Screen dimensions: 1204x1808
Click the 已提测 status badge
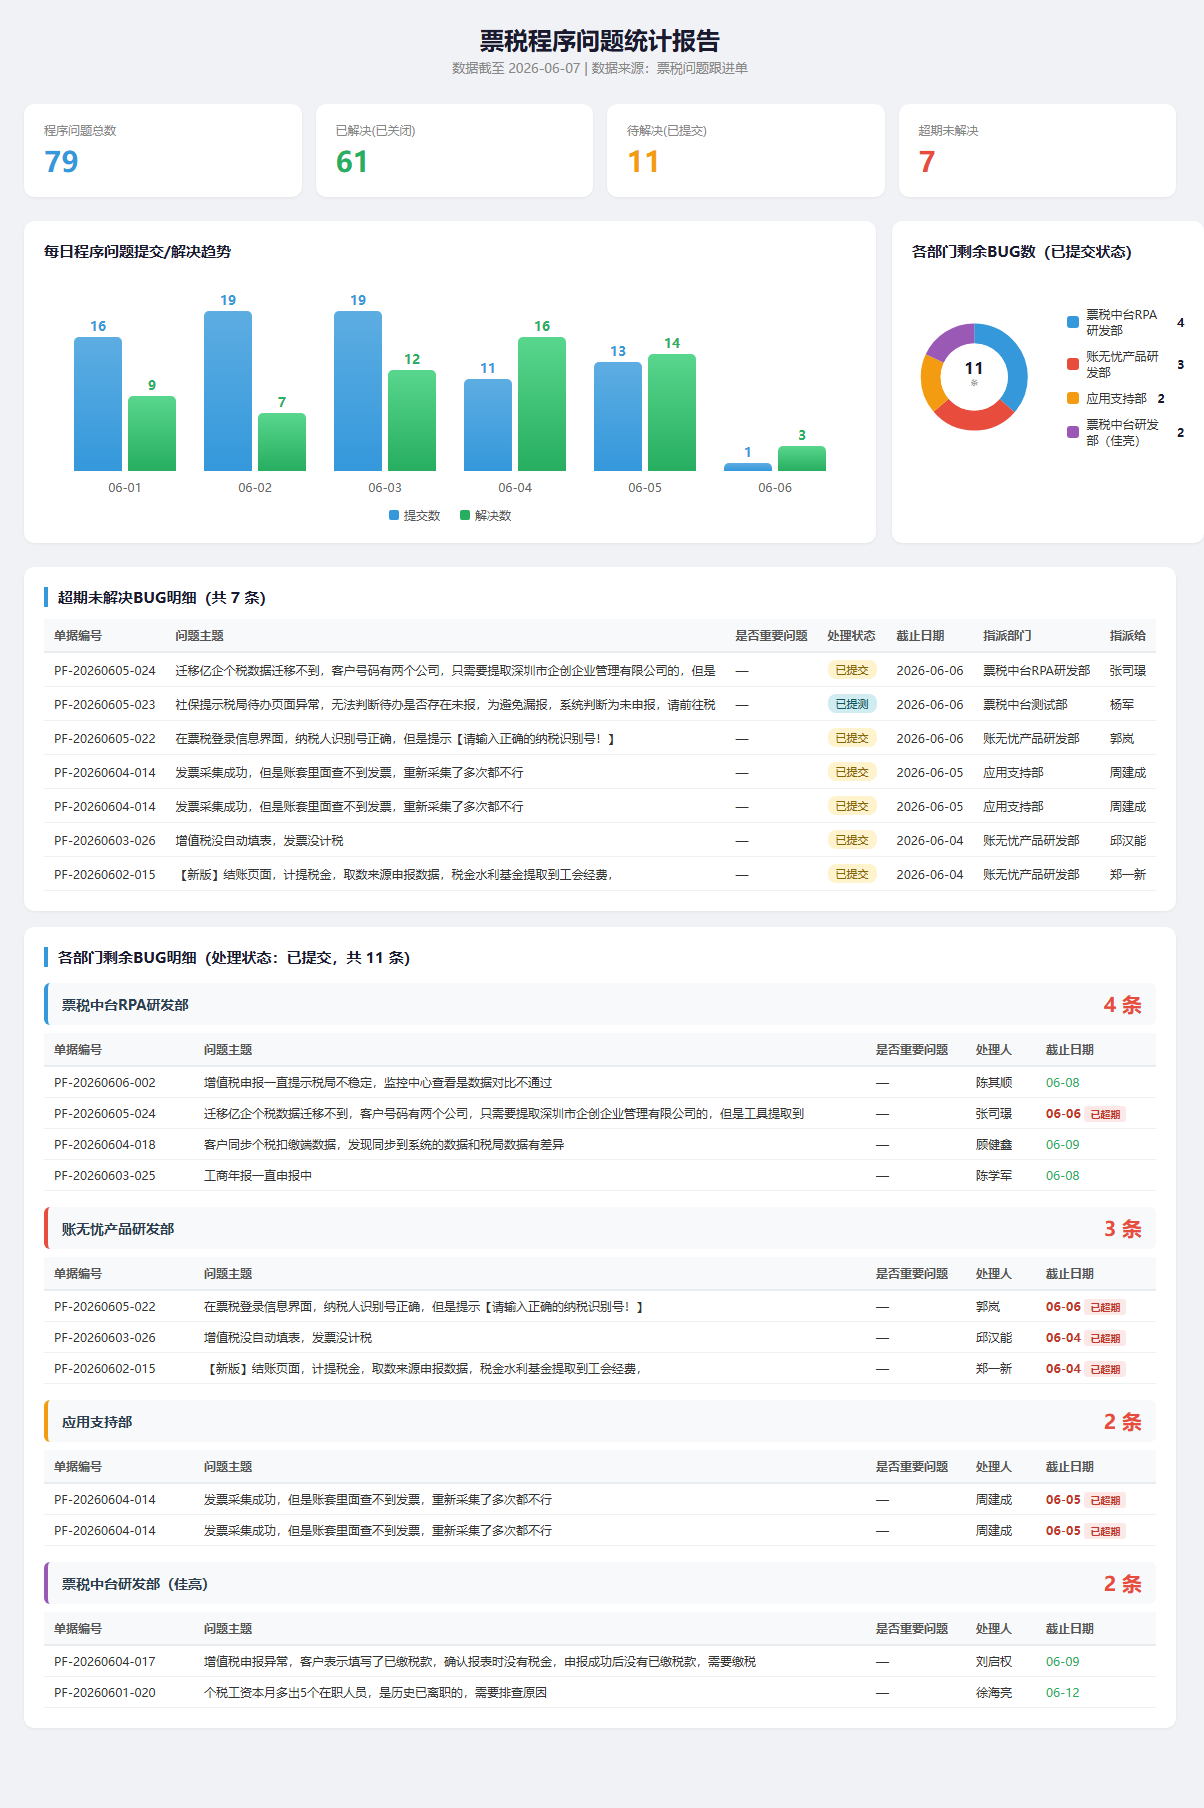852,704
